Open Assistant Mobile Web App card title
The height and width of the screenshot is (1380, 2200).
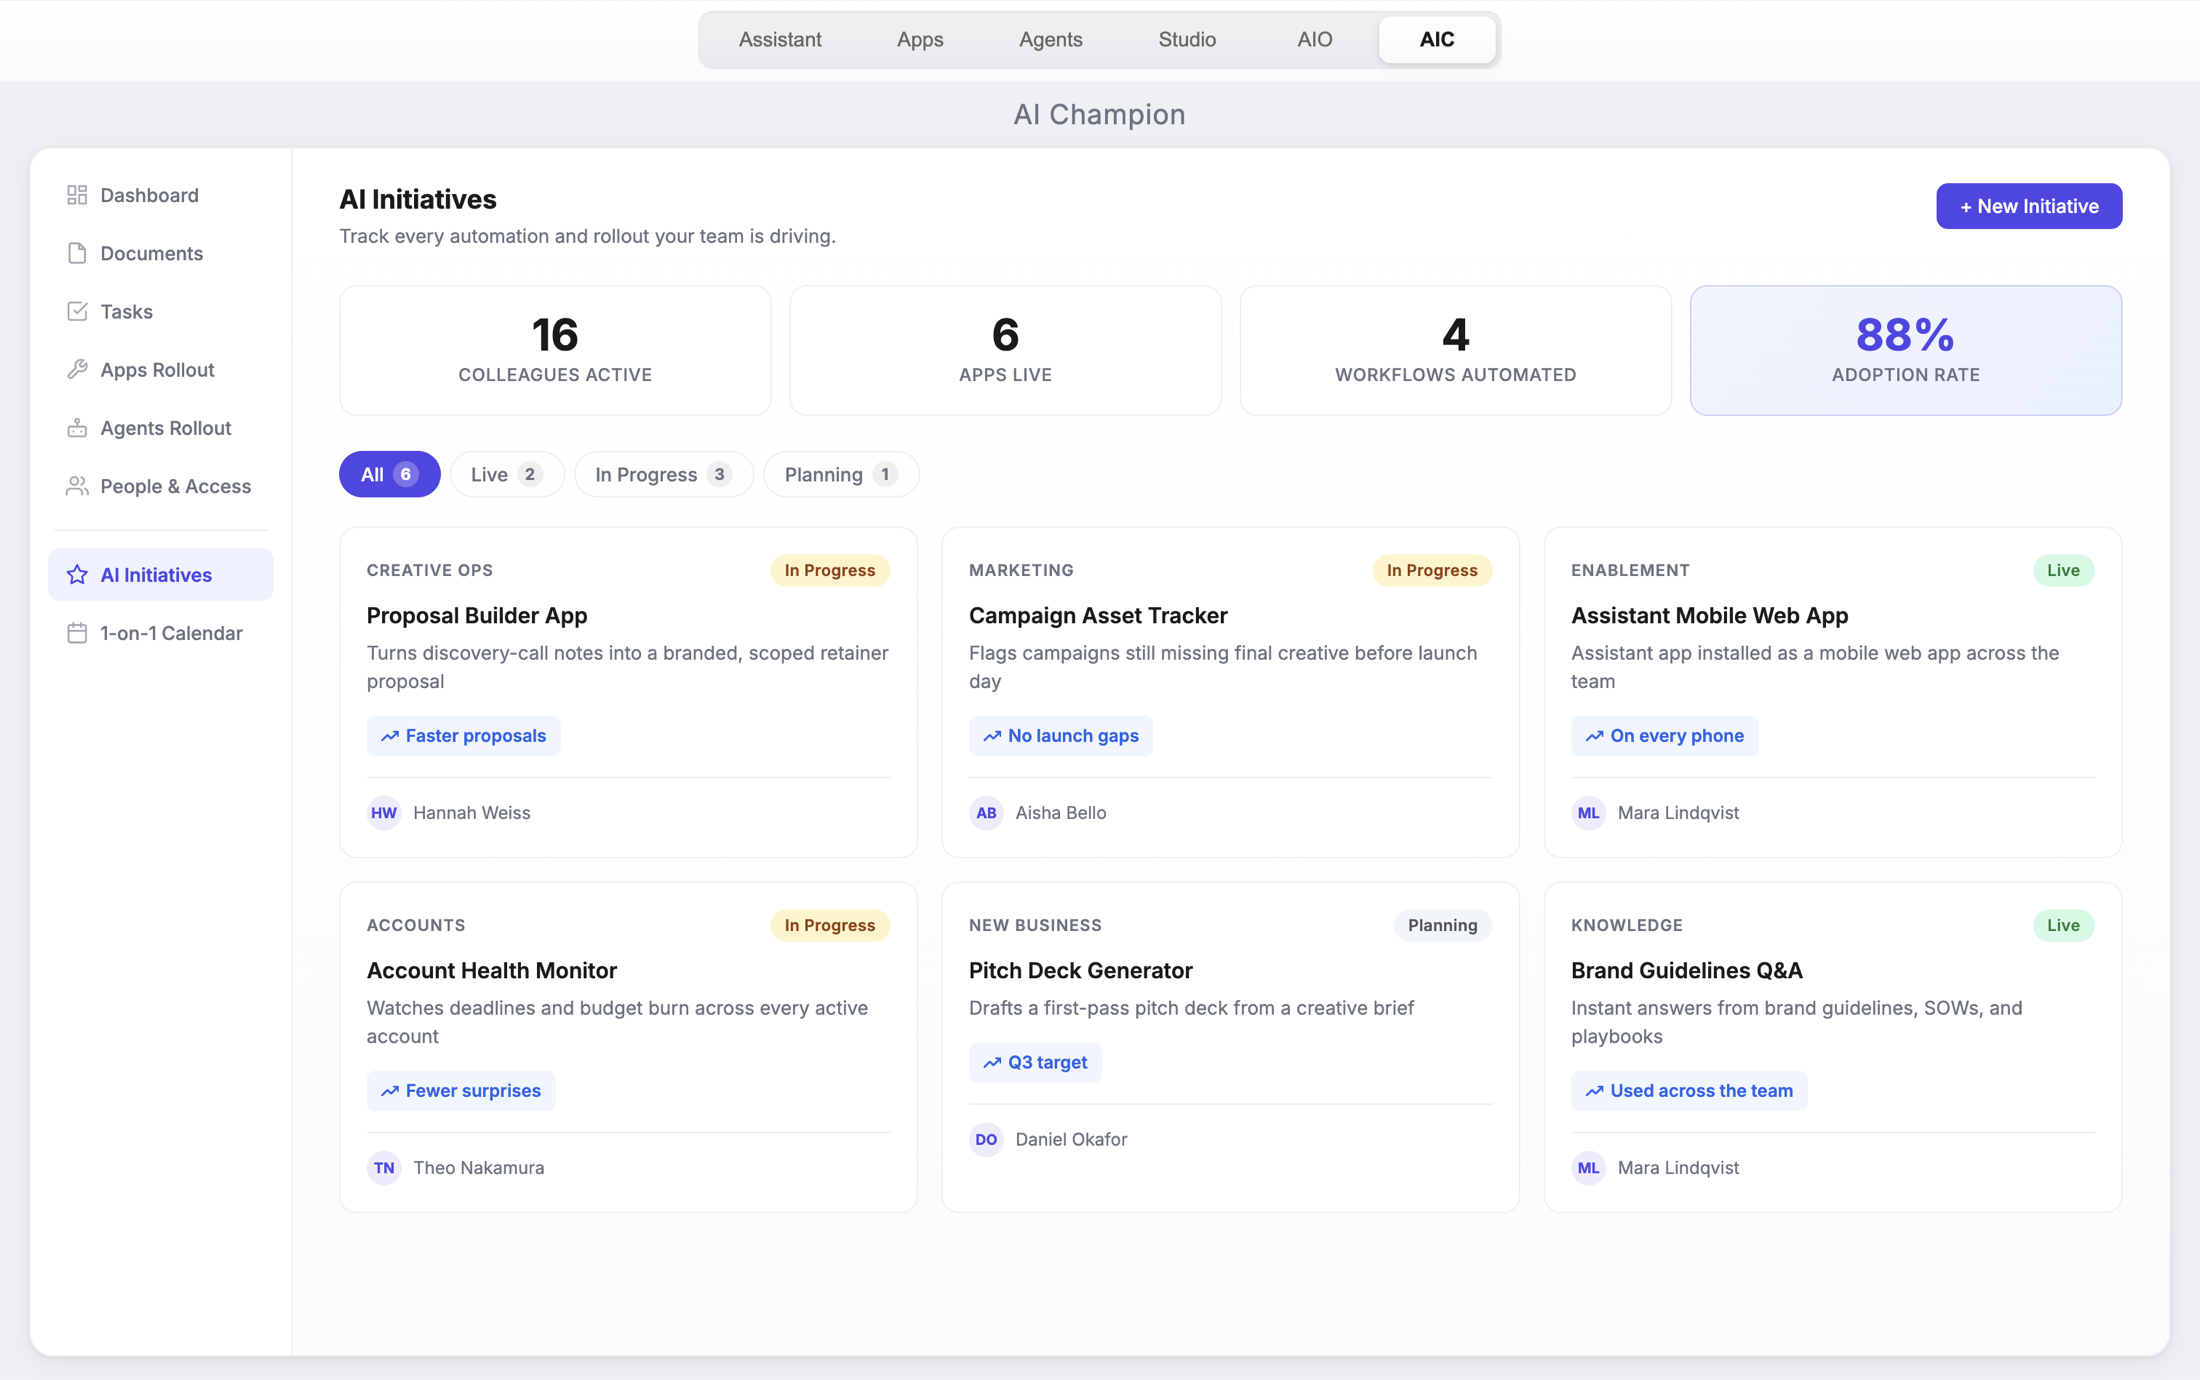(x=1709, y=615)
